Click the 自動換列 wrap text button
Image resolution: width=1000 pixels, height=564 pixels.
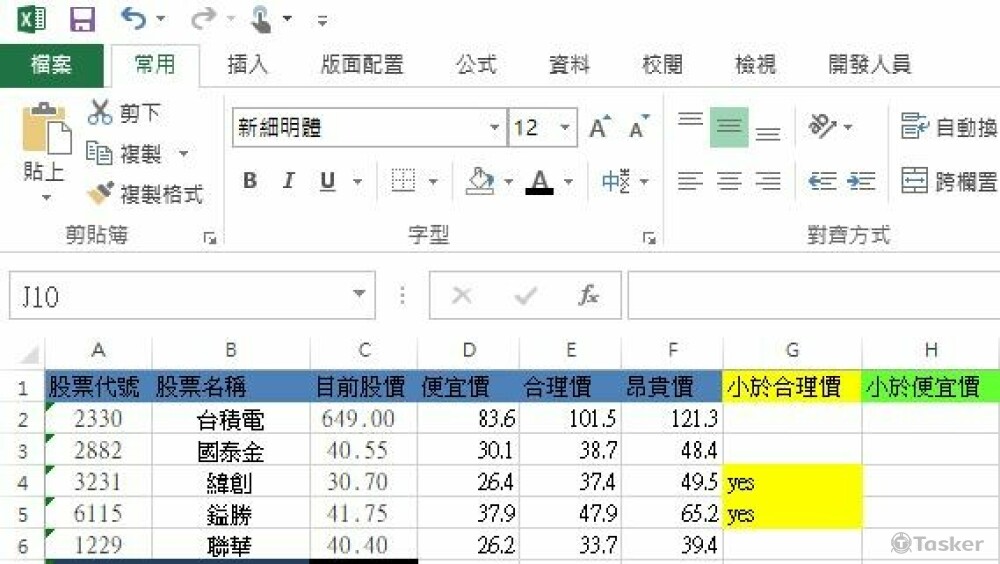[949, 127]
